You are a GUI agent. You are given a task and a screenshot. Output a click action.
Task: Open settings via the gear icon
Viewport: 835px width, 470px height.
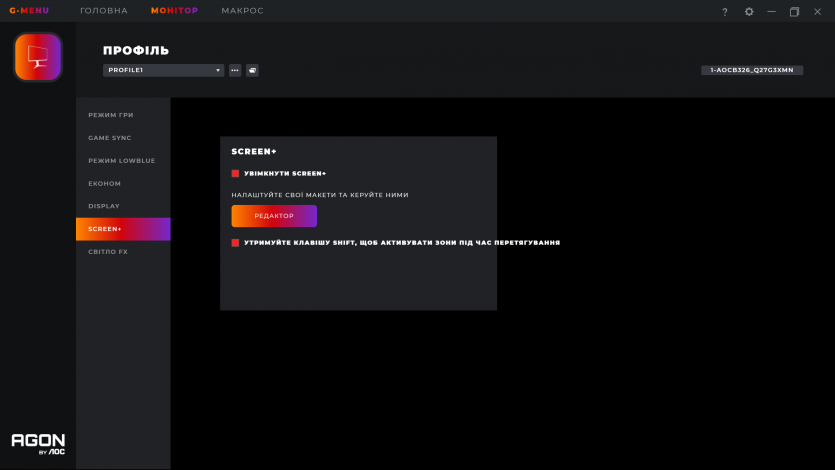pos(749,11)
